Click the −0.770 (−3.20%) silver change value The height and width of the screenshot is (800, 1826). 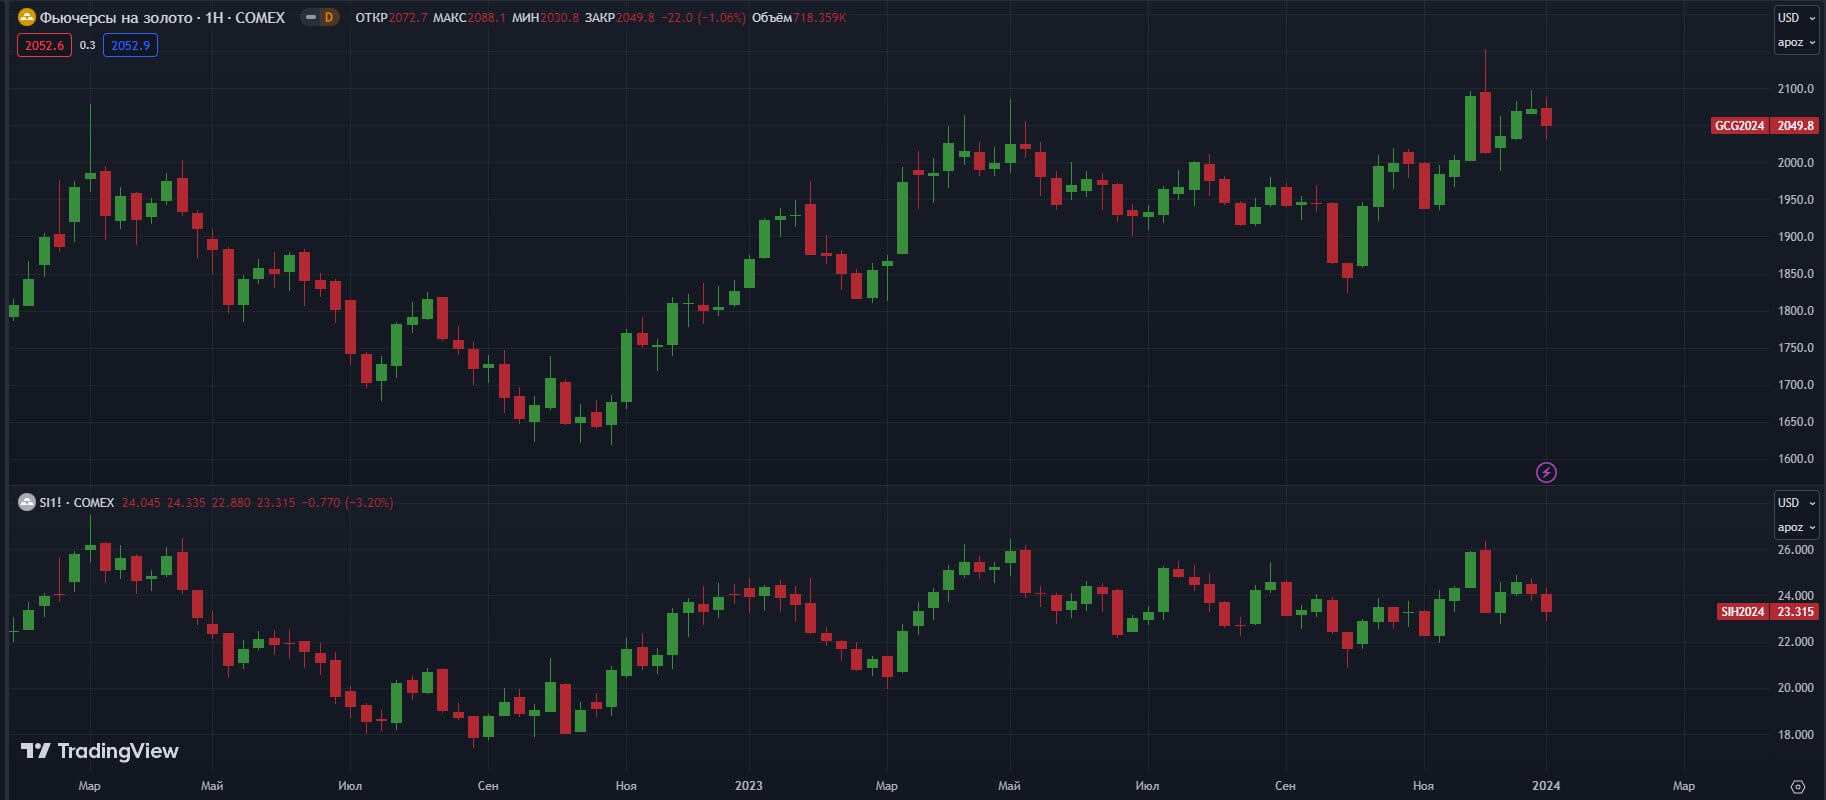click(x=348, y=502)
